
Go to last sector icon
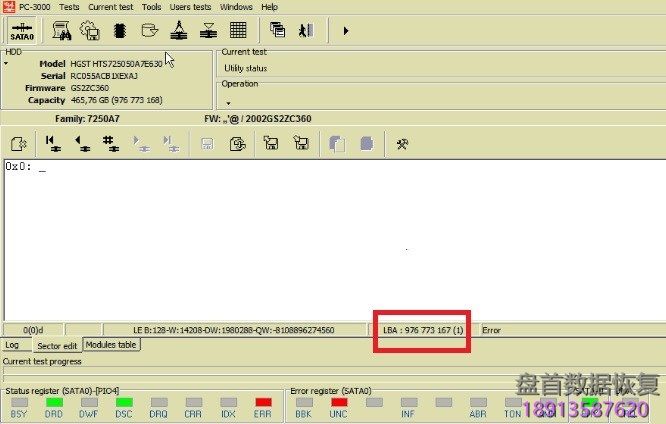point(171,144)
